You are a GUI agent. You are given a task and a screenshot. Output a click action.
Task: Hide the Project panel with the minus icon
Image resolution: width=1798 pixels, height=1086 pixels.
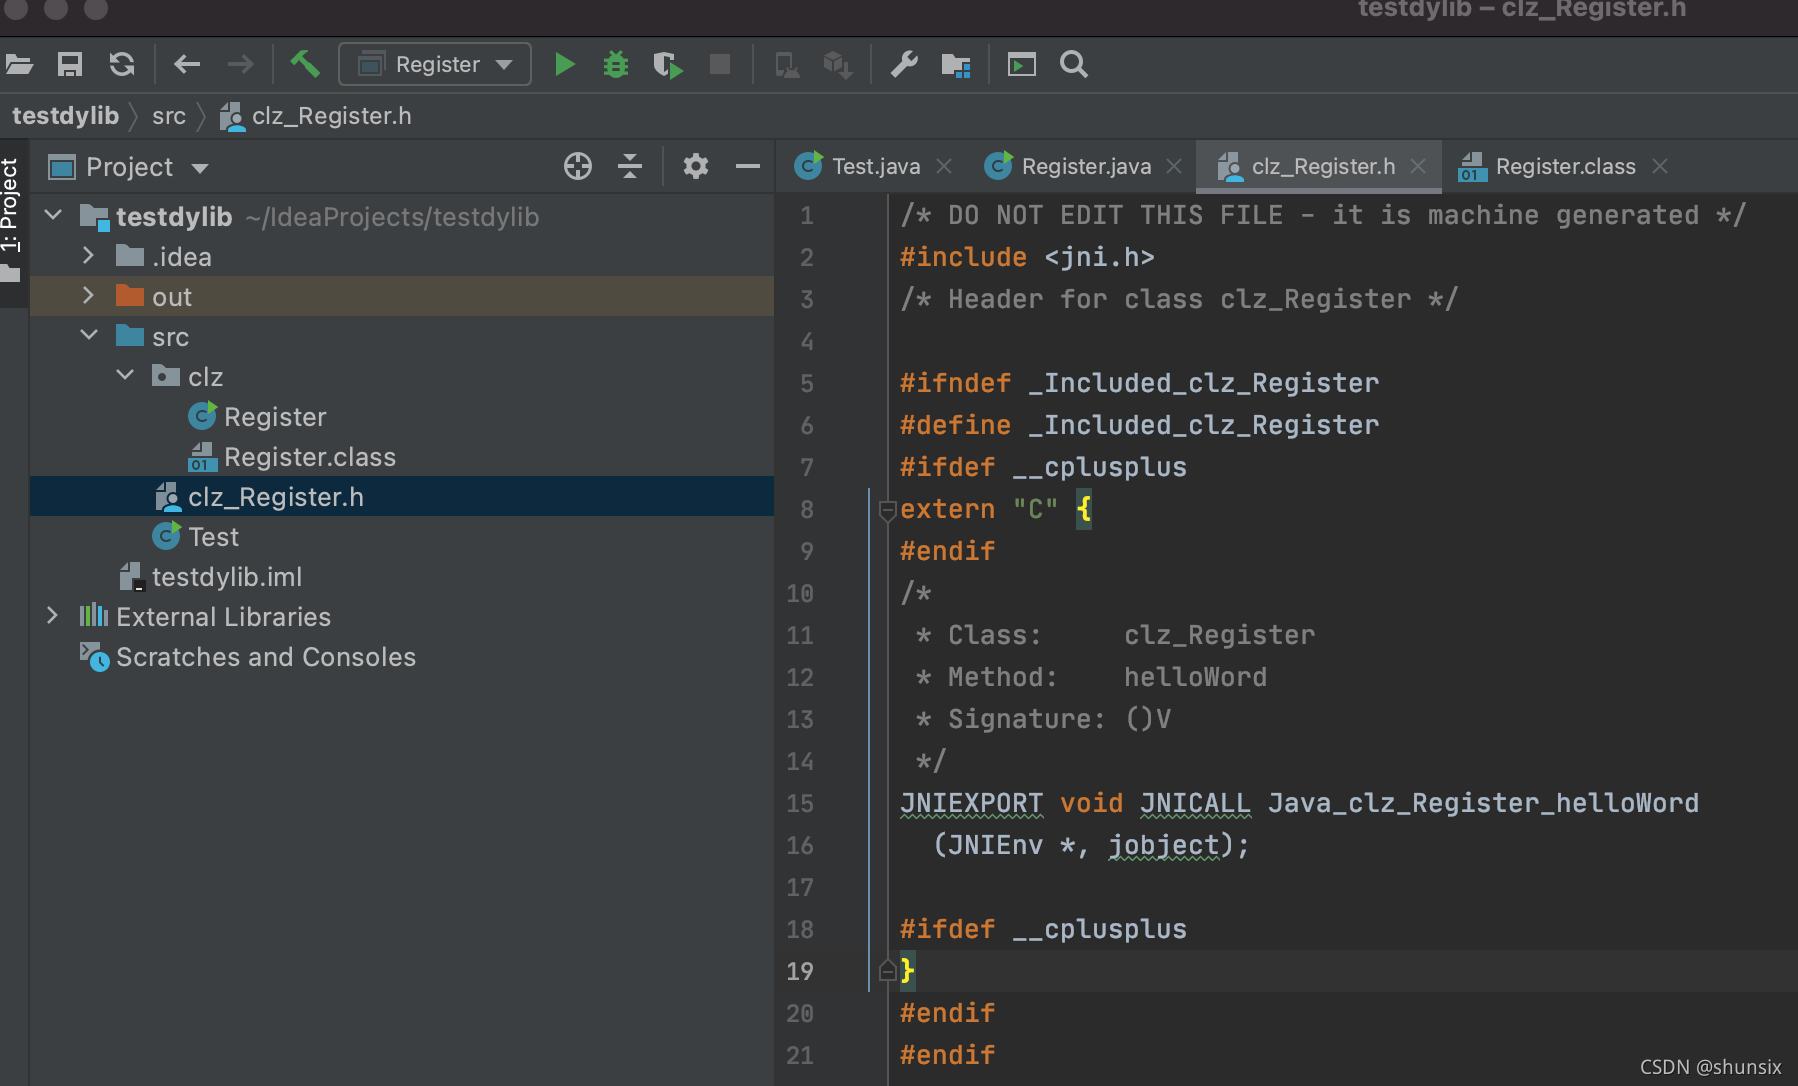coord(748,166)
